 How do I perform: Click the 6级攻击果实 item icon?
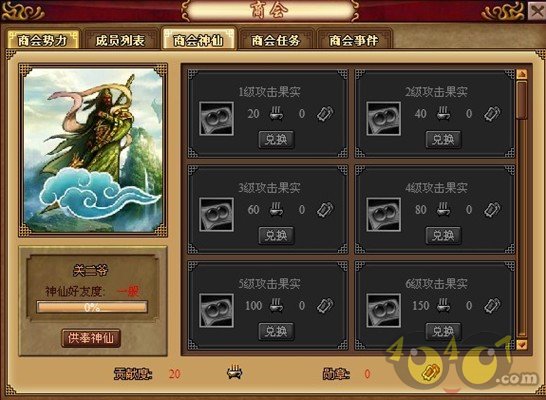point(383,310)
